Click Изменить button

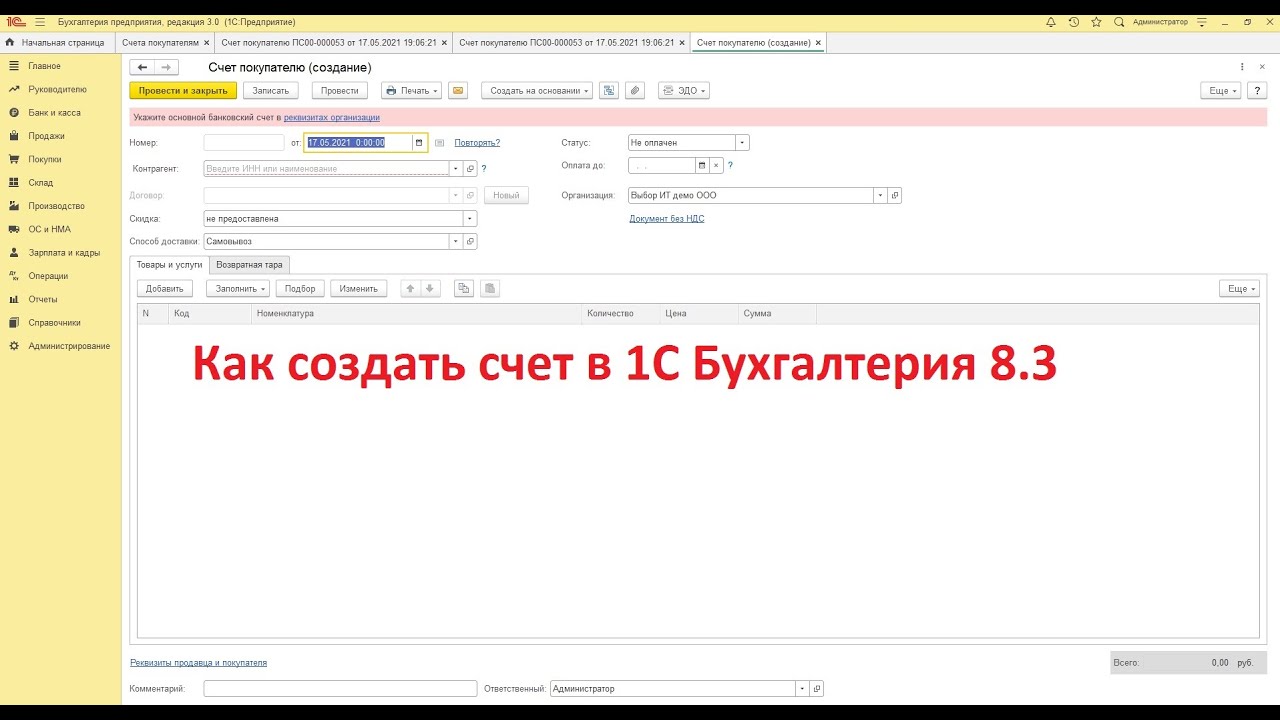point(358,288)
